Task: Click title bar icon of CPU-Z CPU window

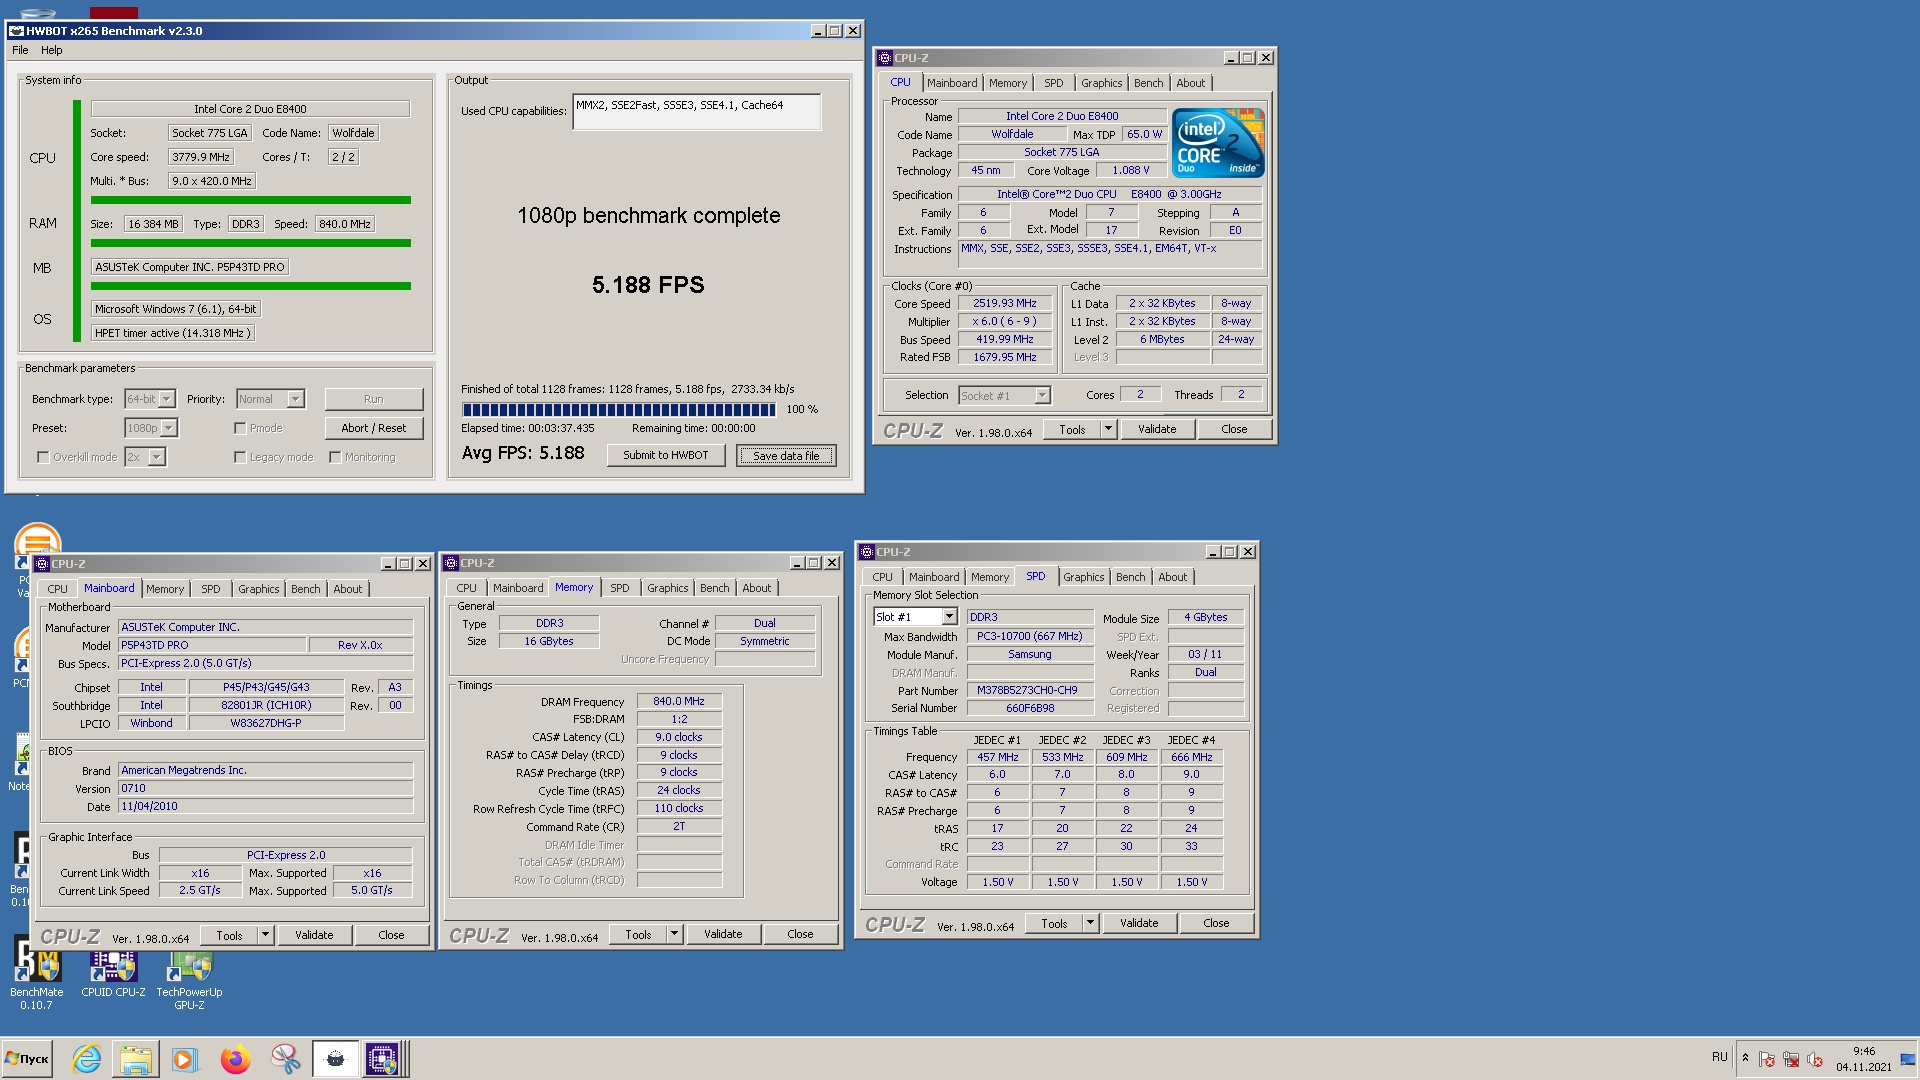Action: point(884,58)
